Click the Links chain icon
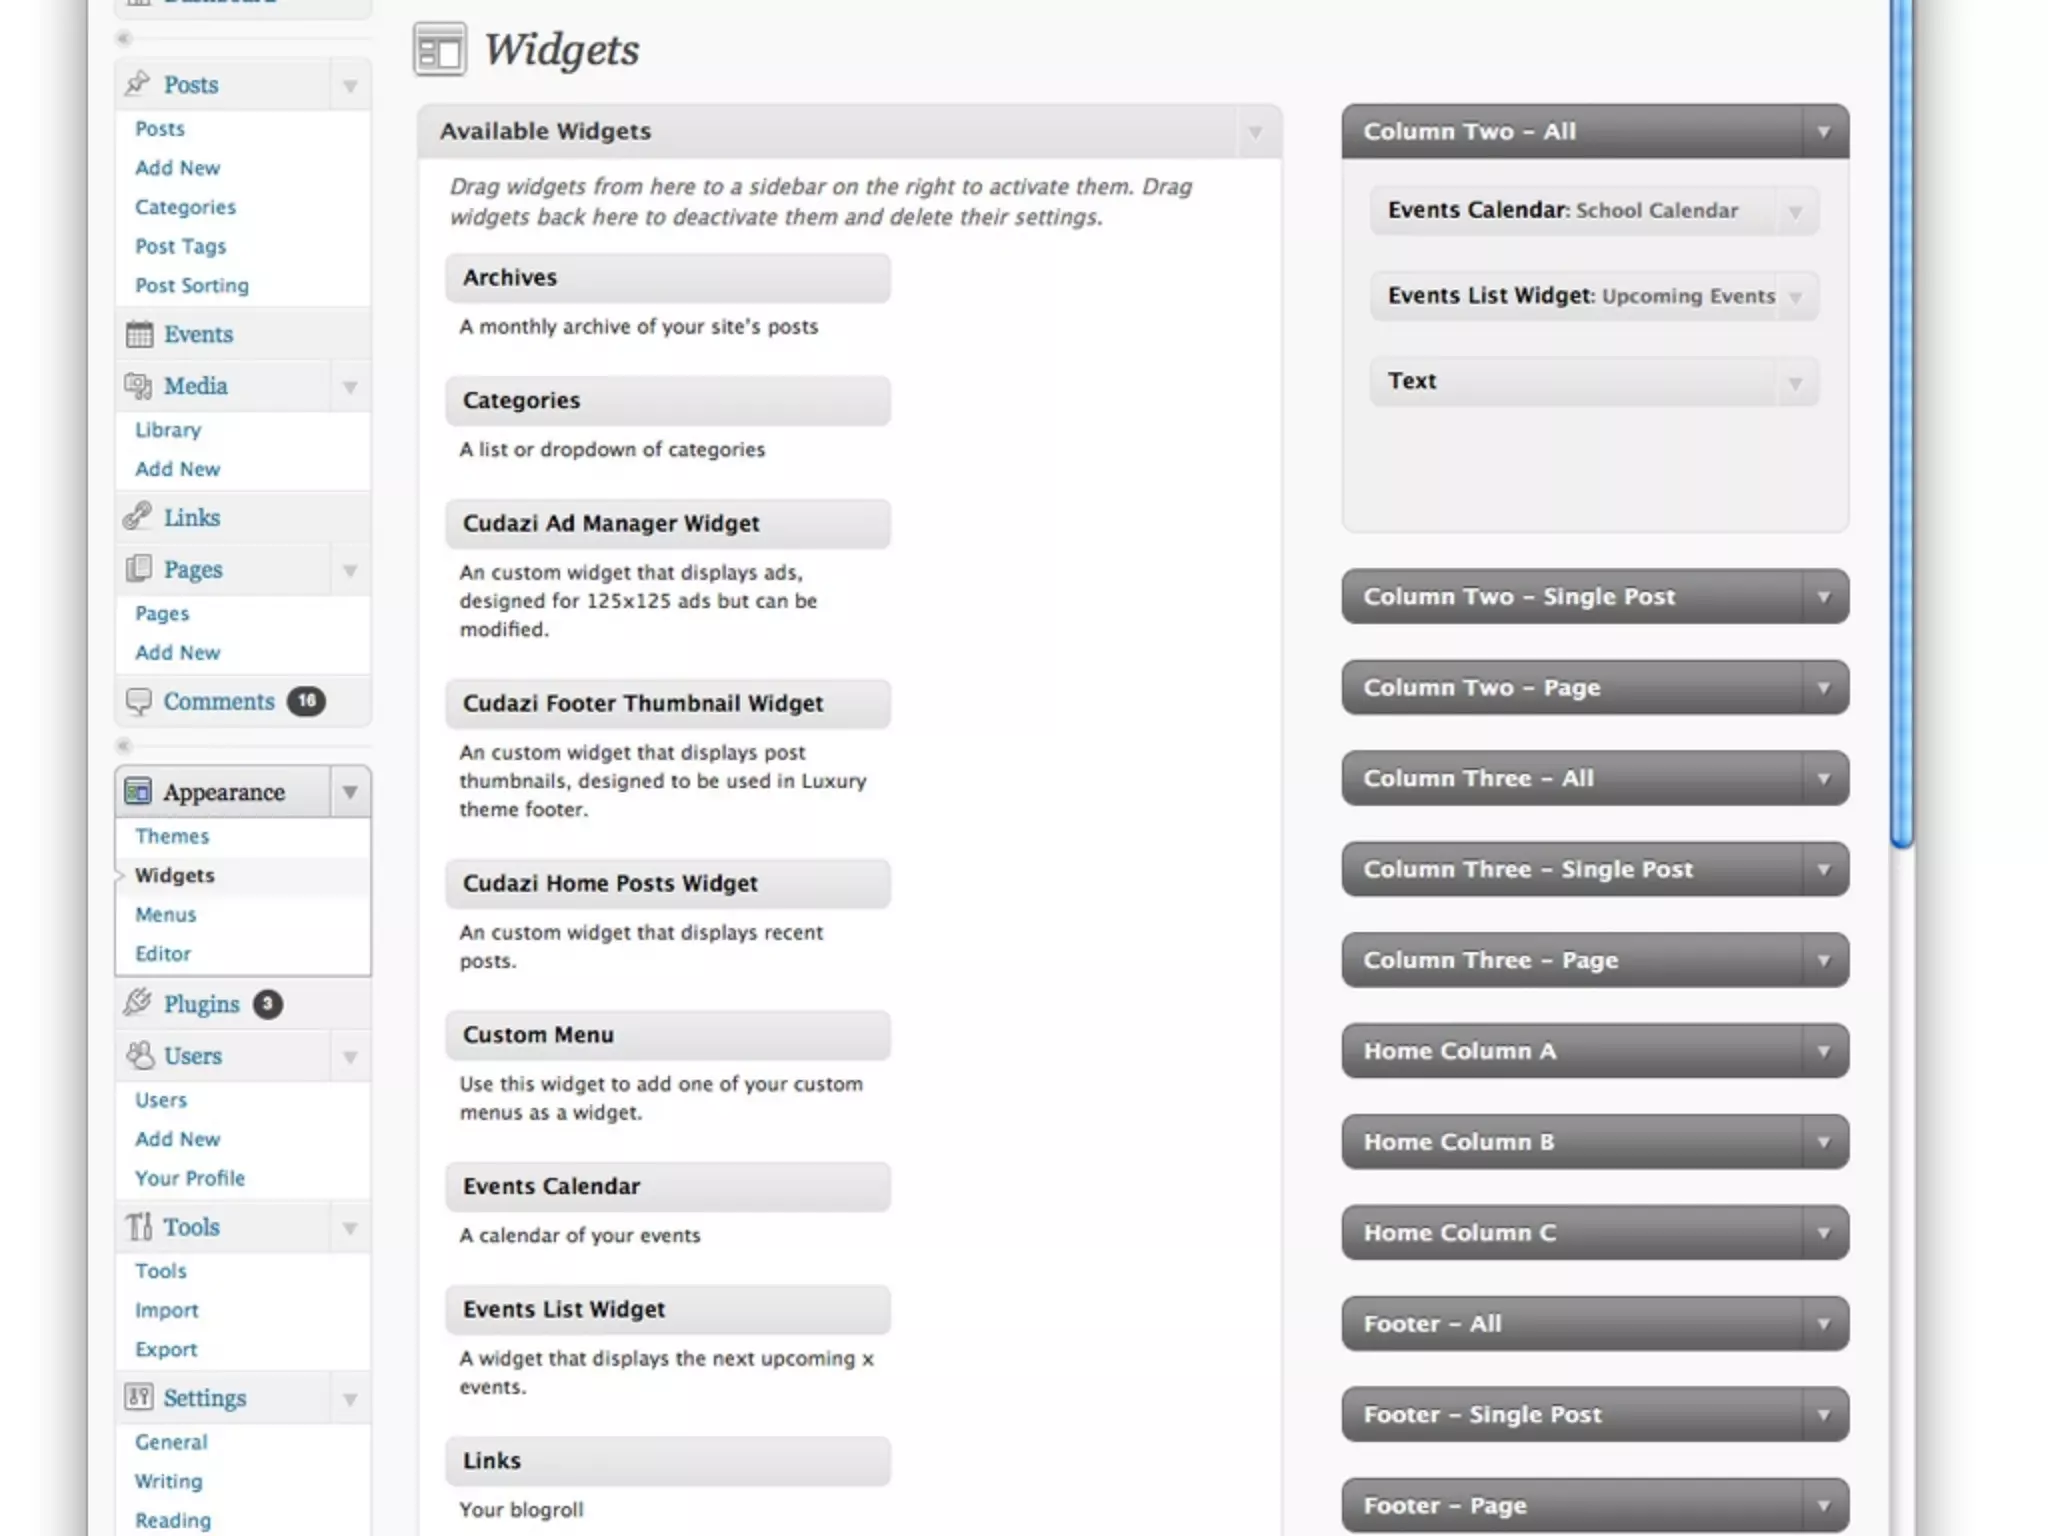This screenshot has width=2048, height=1536. point(138,517)
